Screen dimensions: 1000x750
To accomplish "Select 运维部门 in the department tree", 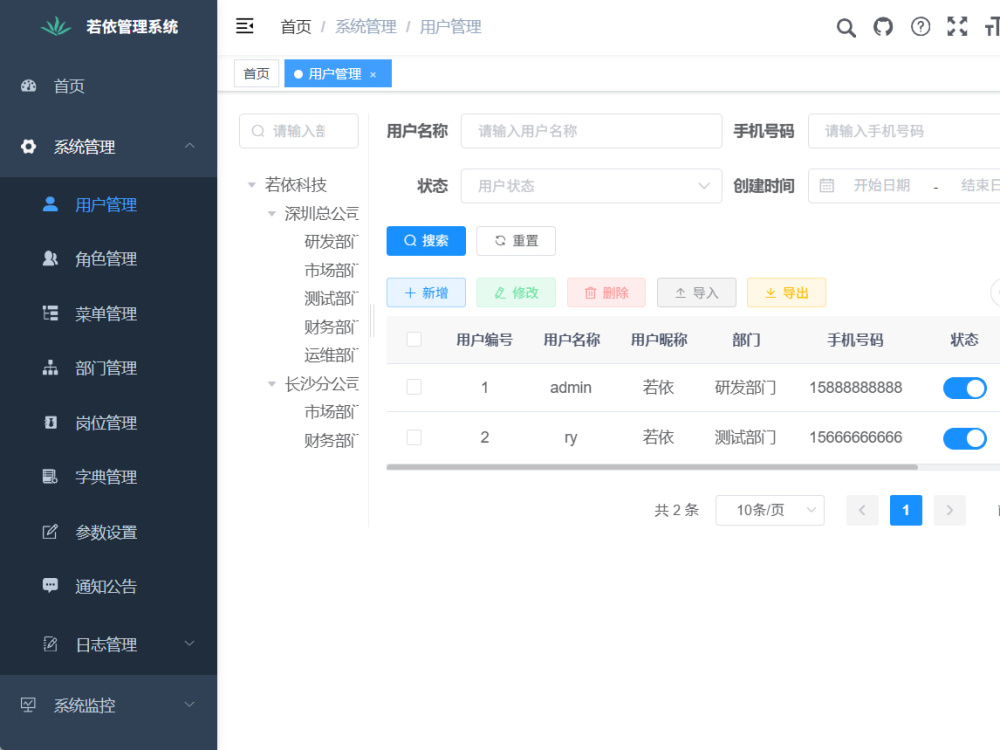I will [331, 355].
